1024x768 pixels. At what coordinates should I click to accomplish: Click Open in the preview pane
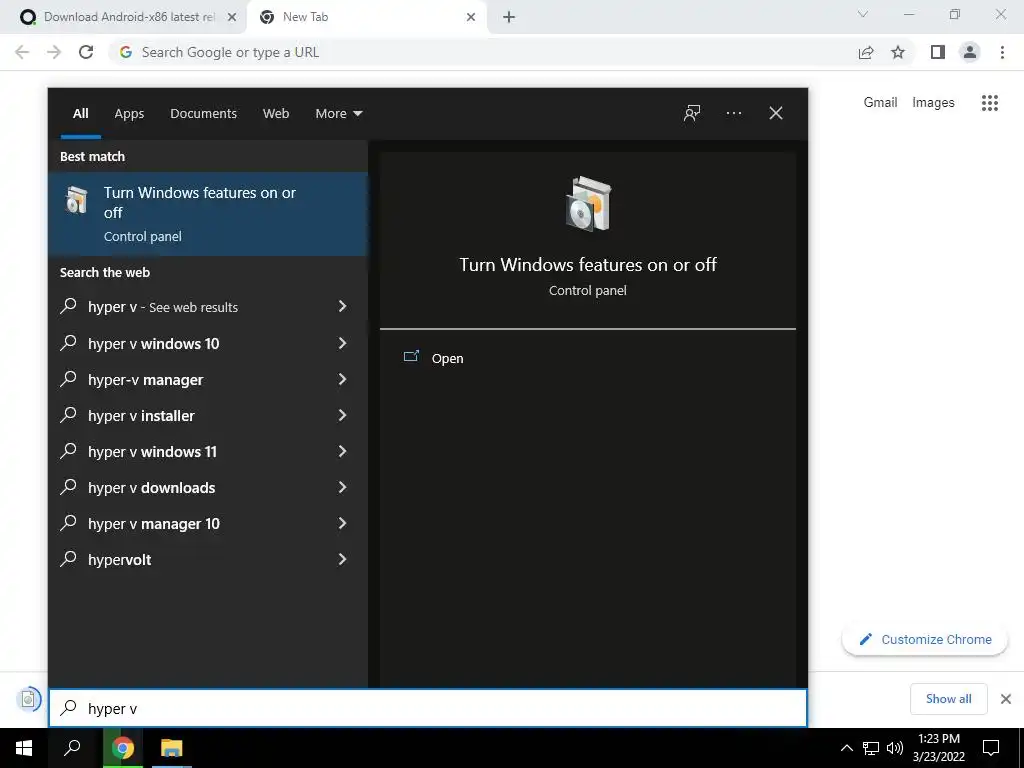(x=447, y=359)
